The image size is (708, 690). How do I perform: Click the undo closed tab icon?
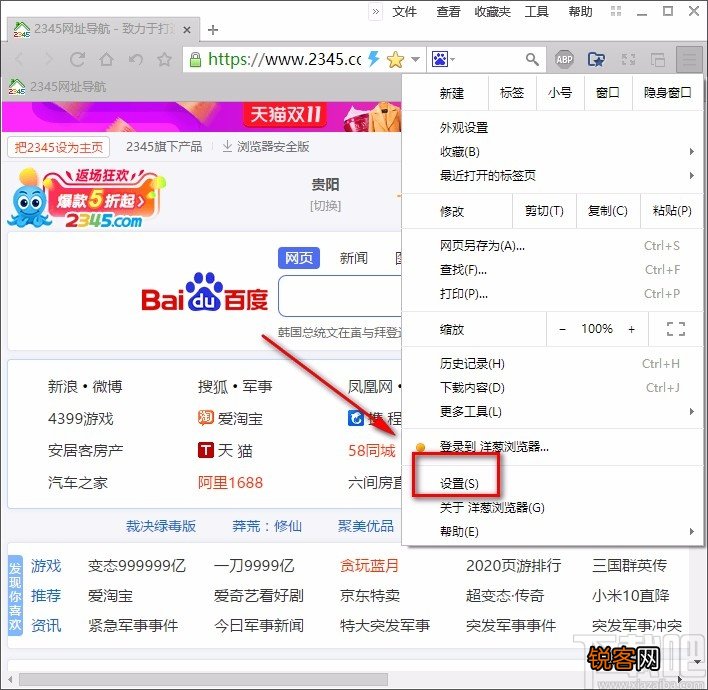135,59
